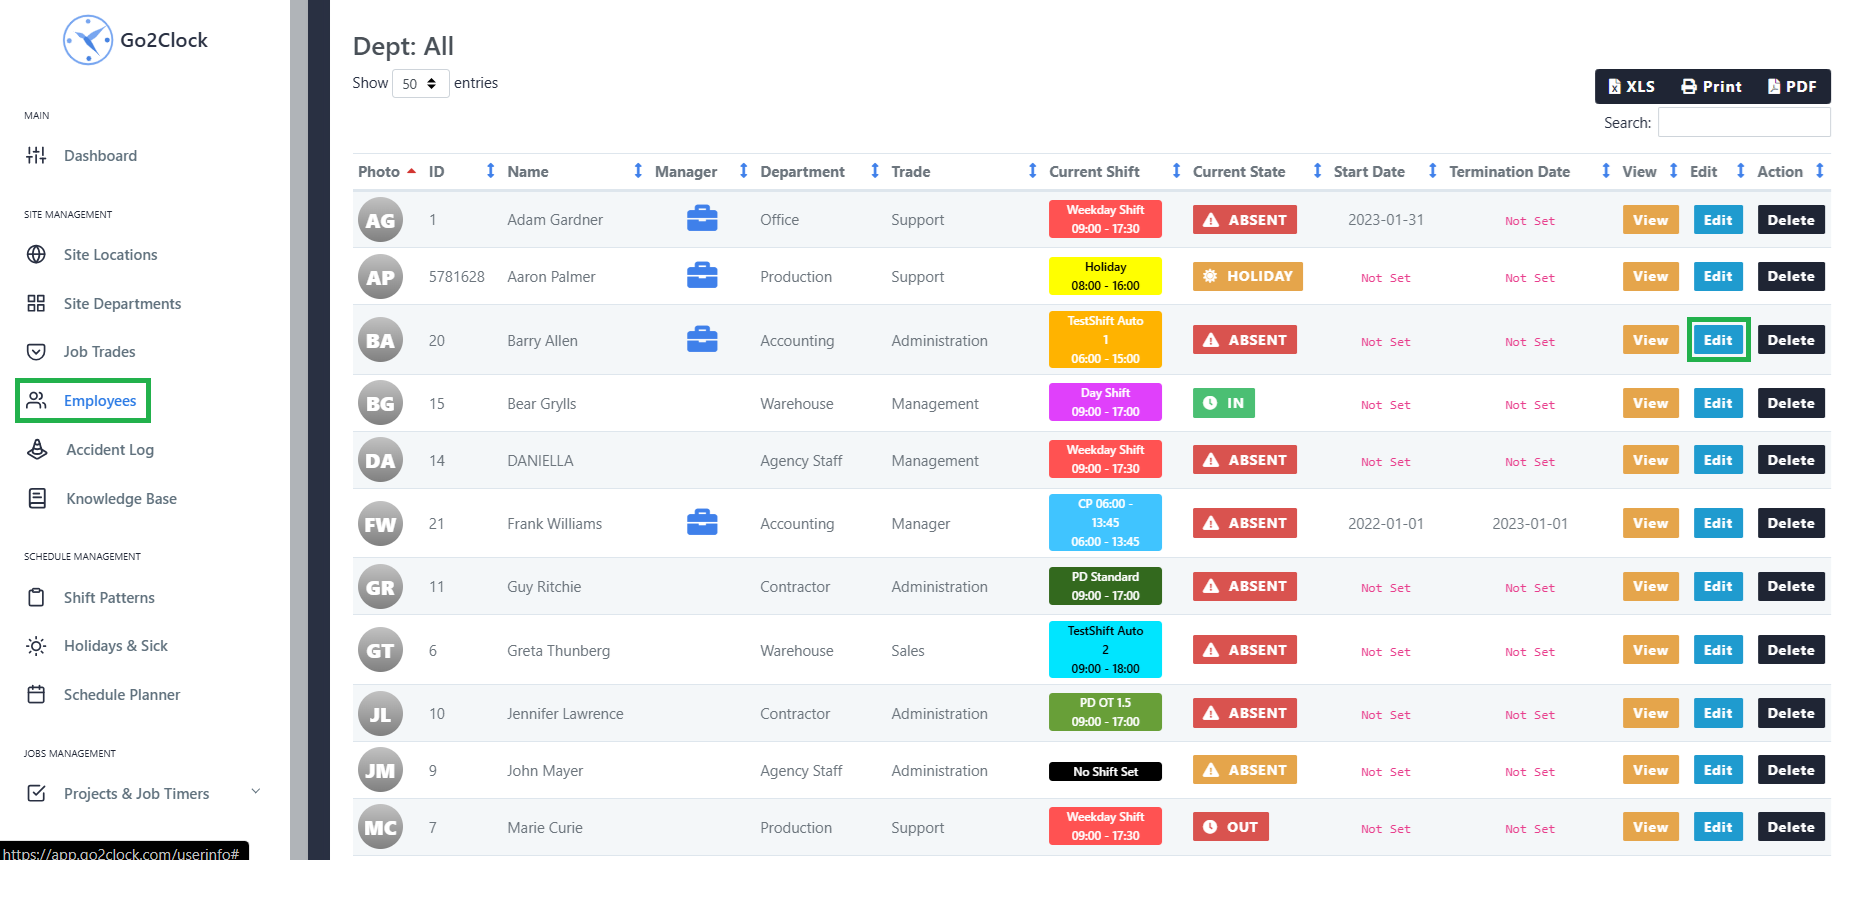Click the yellow Holiday shift swatch
This screenshot has height=913, width=1853.
[1105, 277]
